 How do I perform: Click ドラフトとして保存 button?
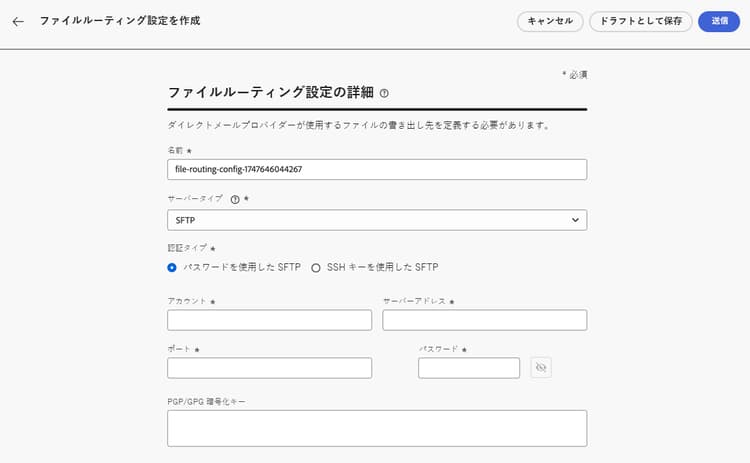pyautogui.click(x=641, y=21)
